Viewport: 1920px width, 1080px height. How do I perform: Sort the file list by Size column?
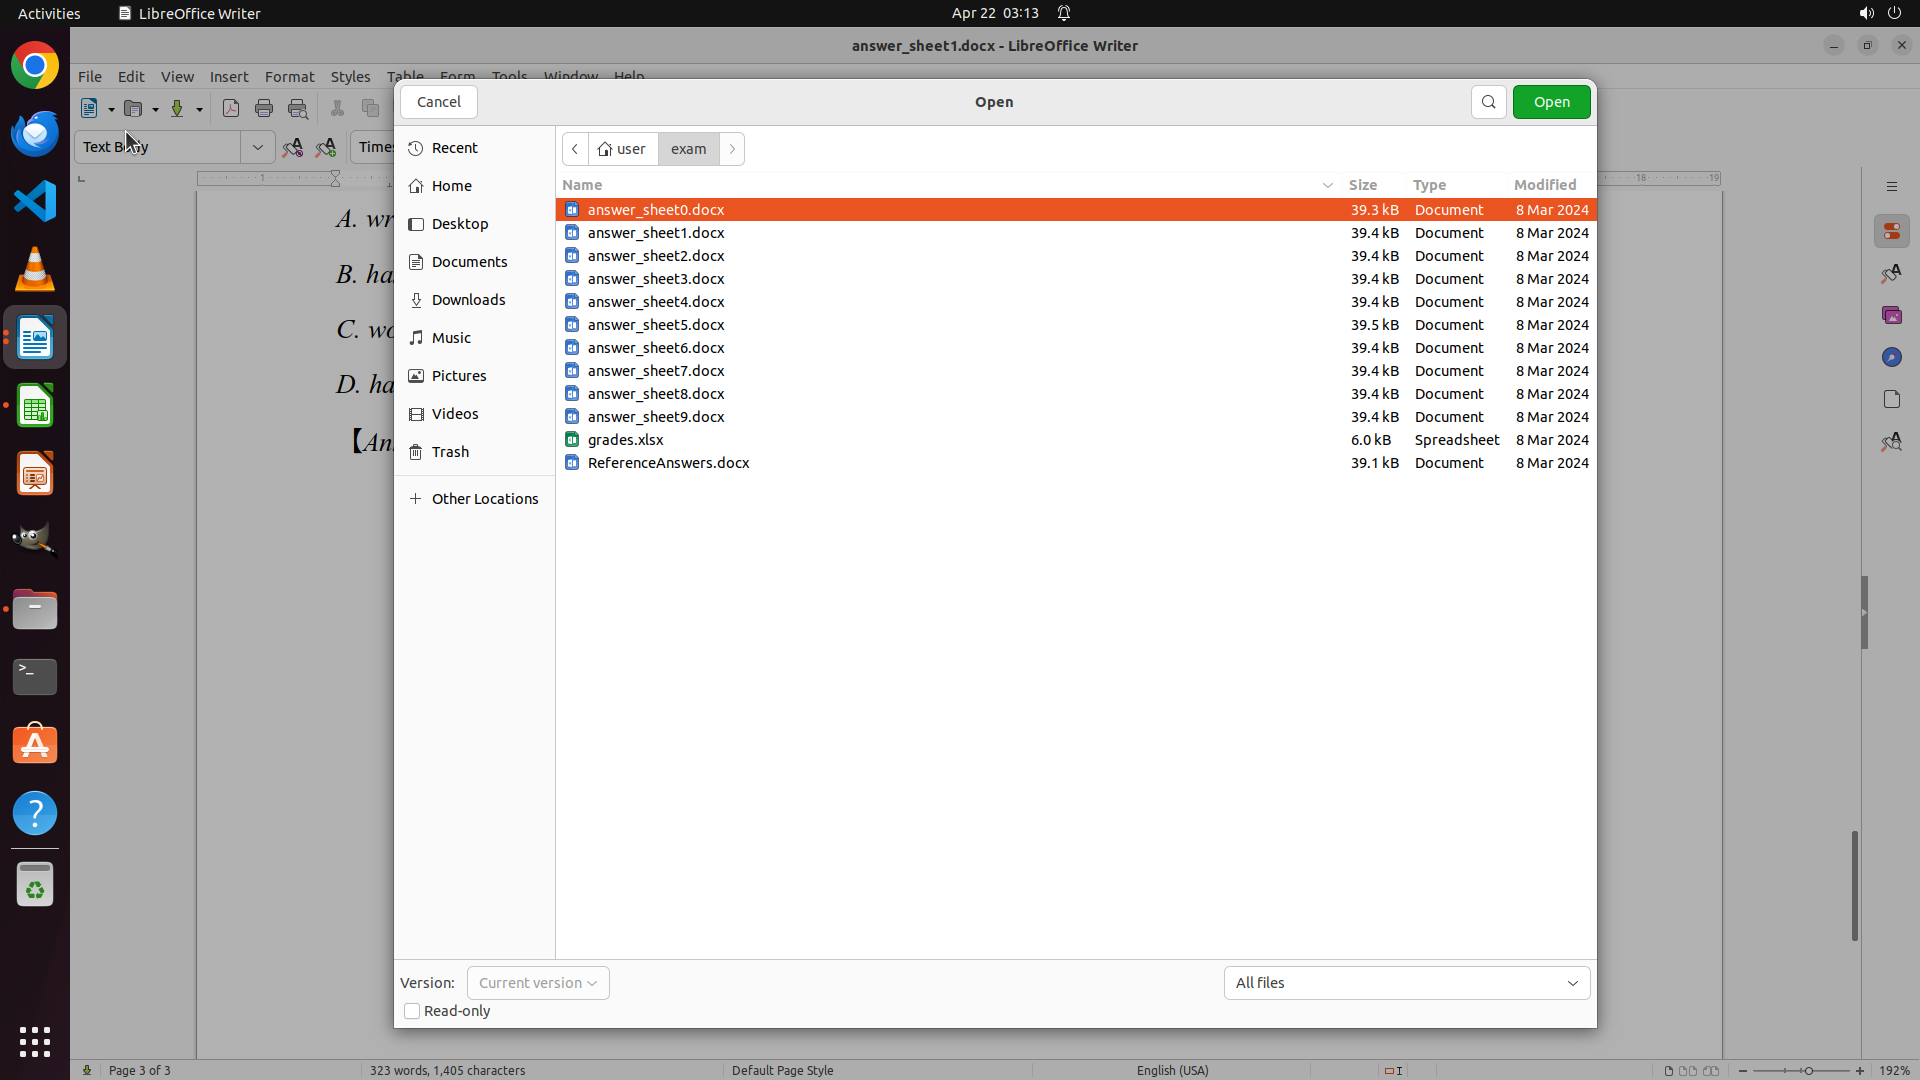coord(1362,185)
